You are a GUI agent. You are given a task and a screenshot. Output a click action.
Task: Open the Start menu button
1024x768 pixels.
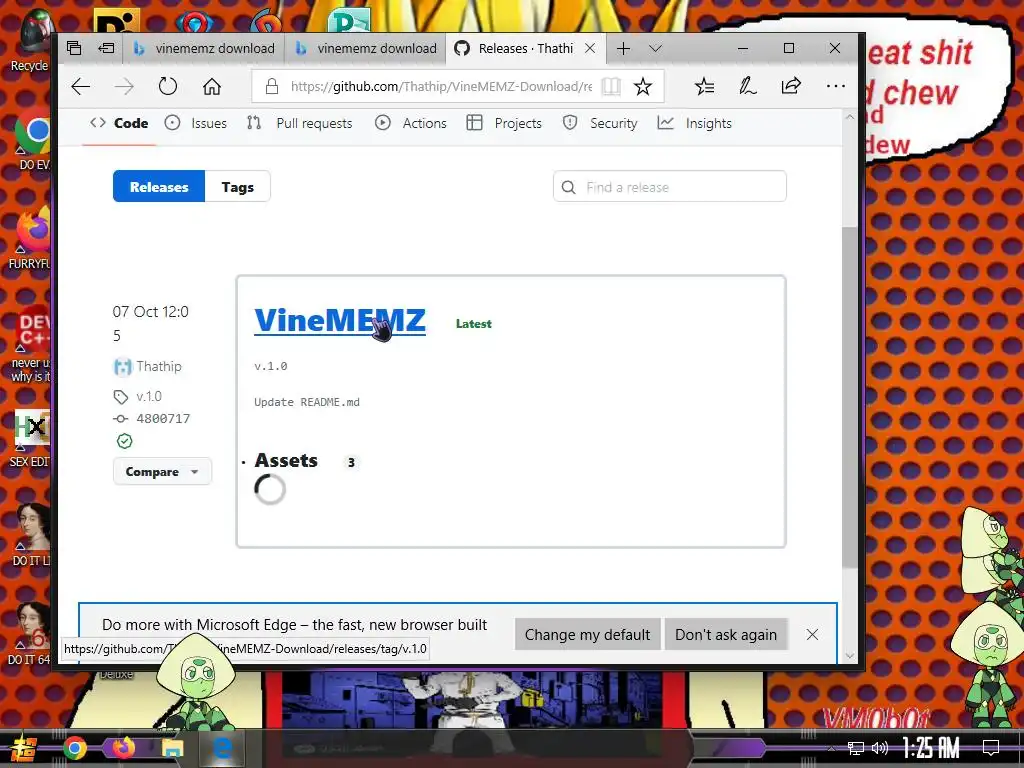pyautogui.click(x=23, y=748)
